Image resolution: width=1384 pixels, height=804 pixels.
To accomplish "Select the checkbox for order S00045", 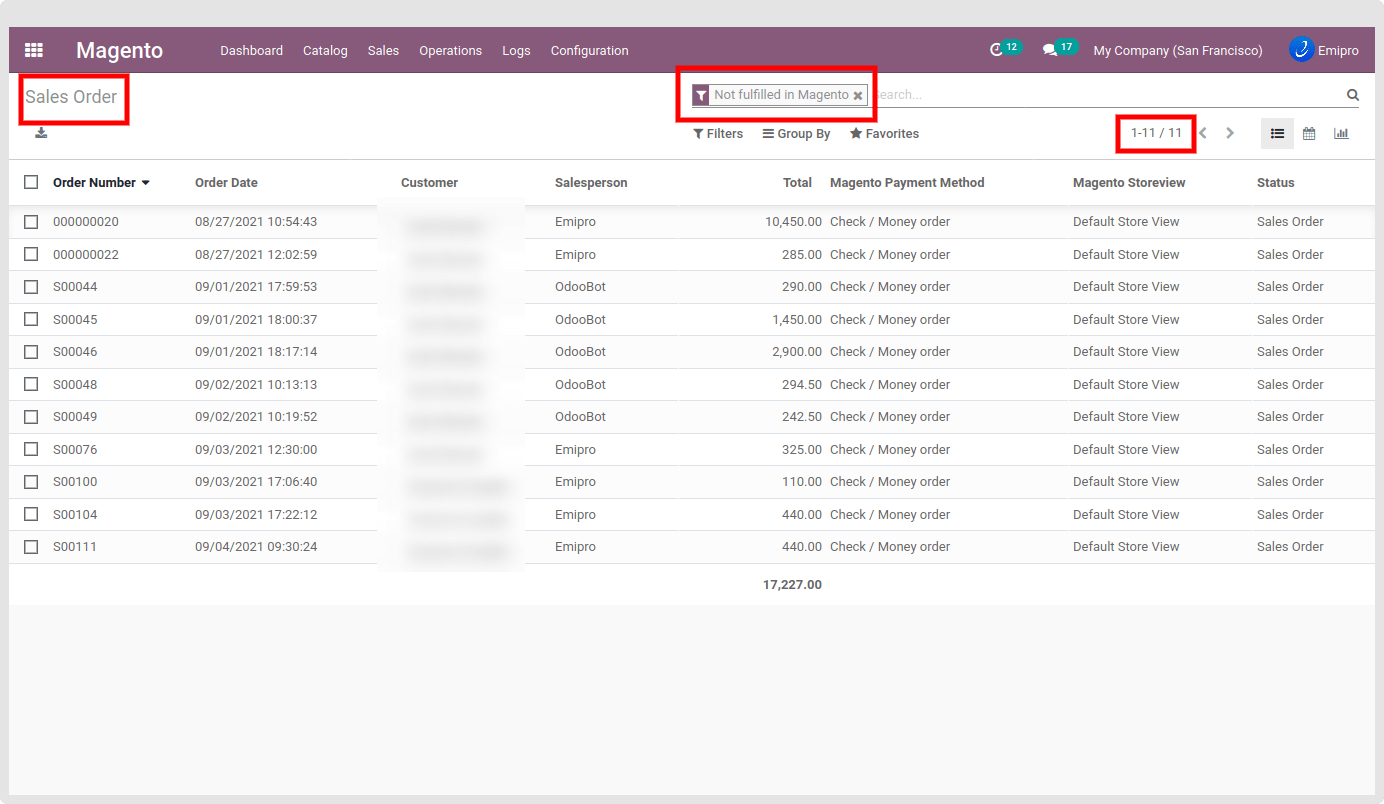I will 31,319.
